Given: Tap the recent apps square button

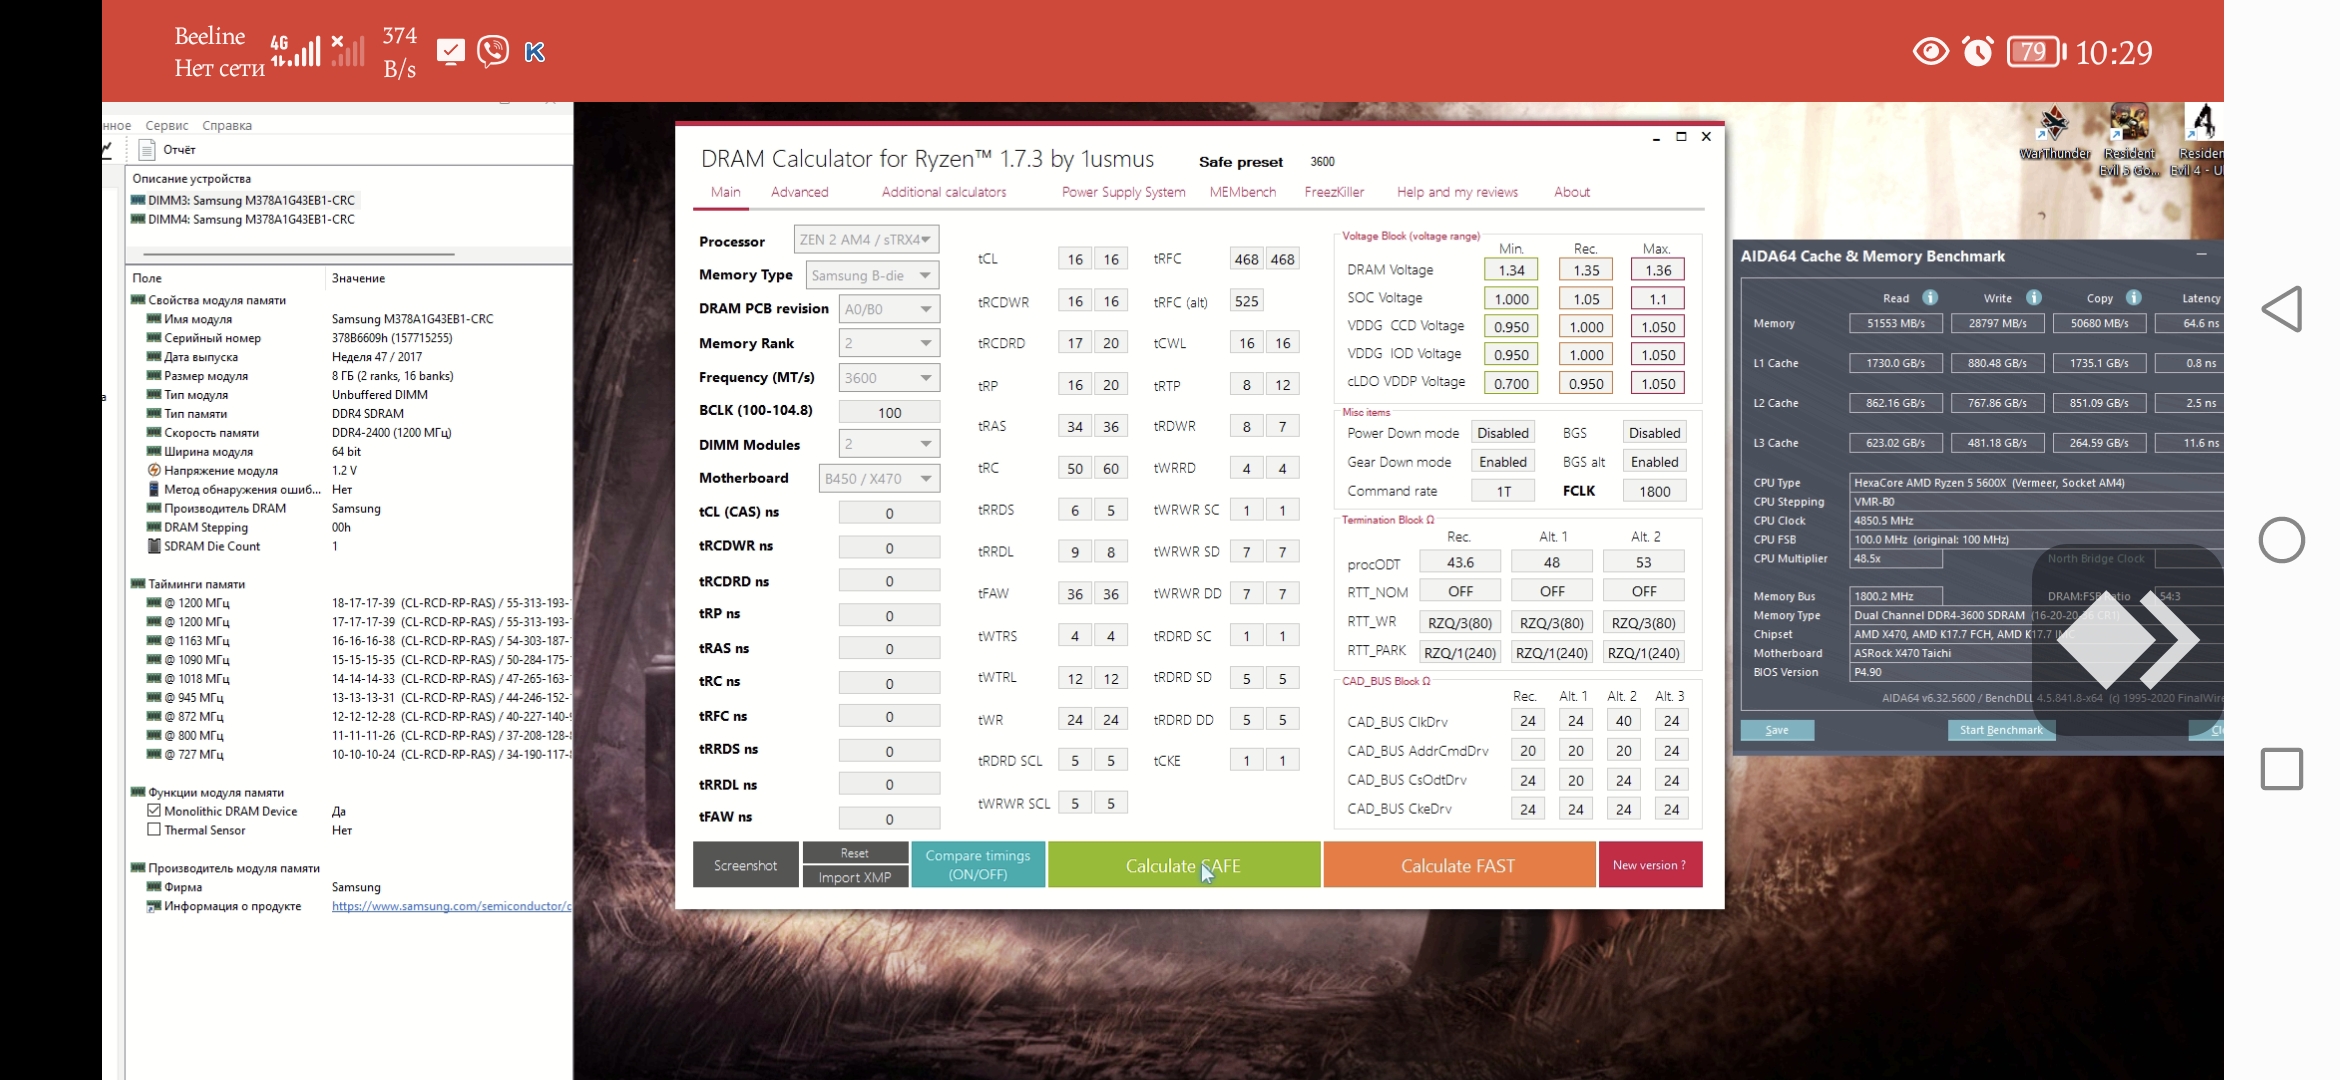Looking at the screenshot, I should tap(2282, 769).
